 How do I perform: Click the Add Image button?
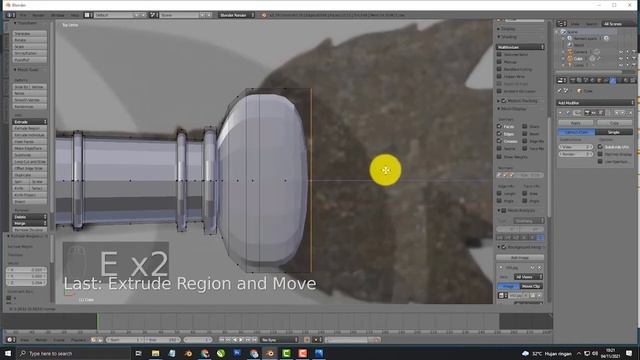coord(520,258)
